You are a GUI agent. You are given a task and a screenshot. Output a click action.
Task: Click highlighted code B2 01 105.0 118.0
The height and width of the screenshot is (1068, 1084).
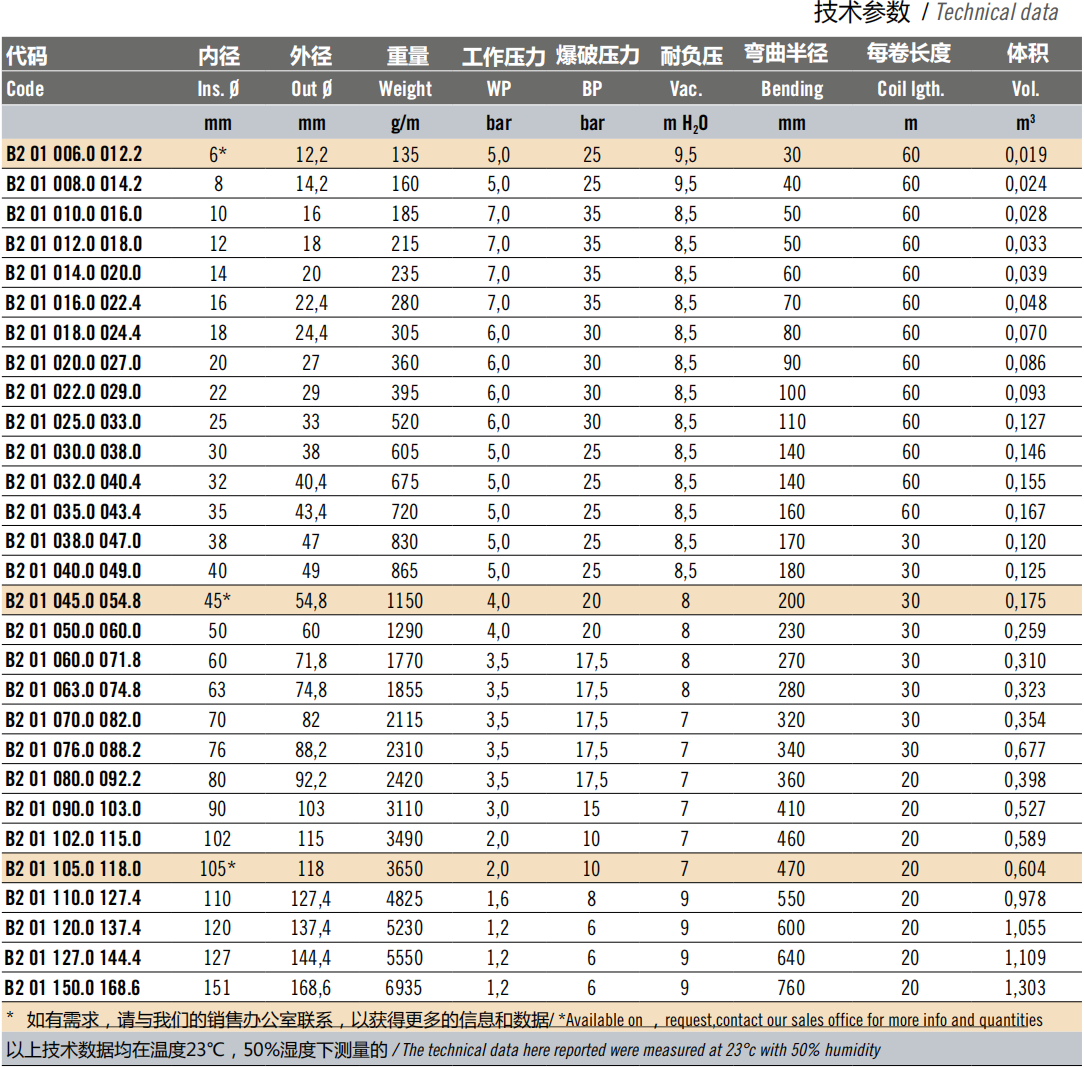(73, 868)
